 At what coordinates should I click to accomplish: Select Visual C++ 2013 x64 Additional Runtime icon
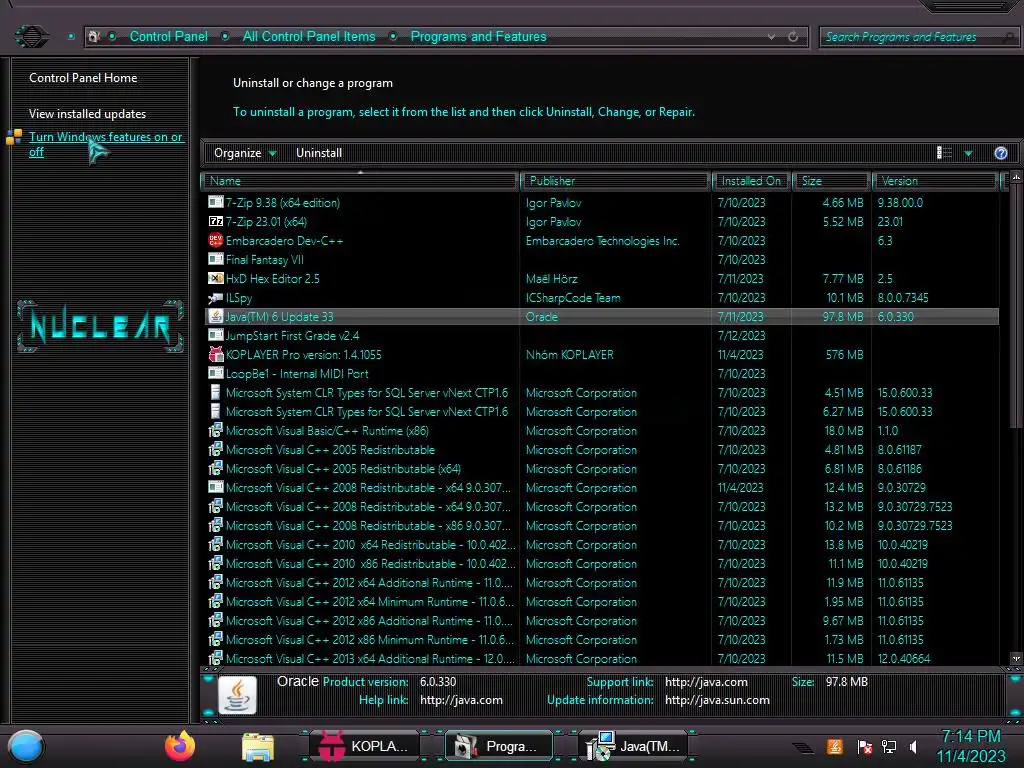point(216,658)
